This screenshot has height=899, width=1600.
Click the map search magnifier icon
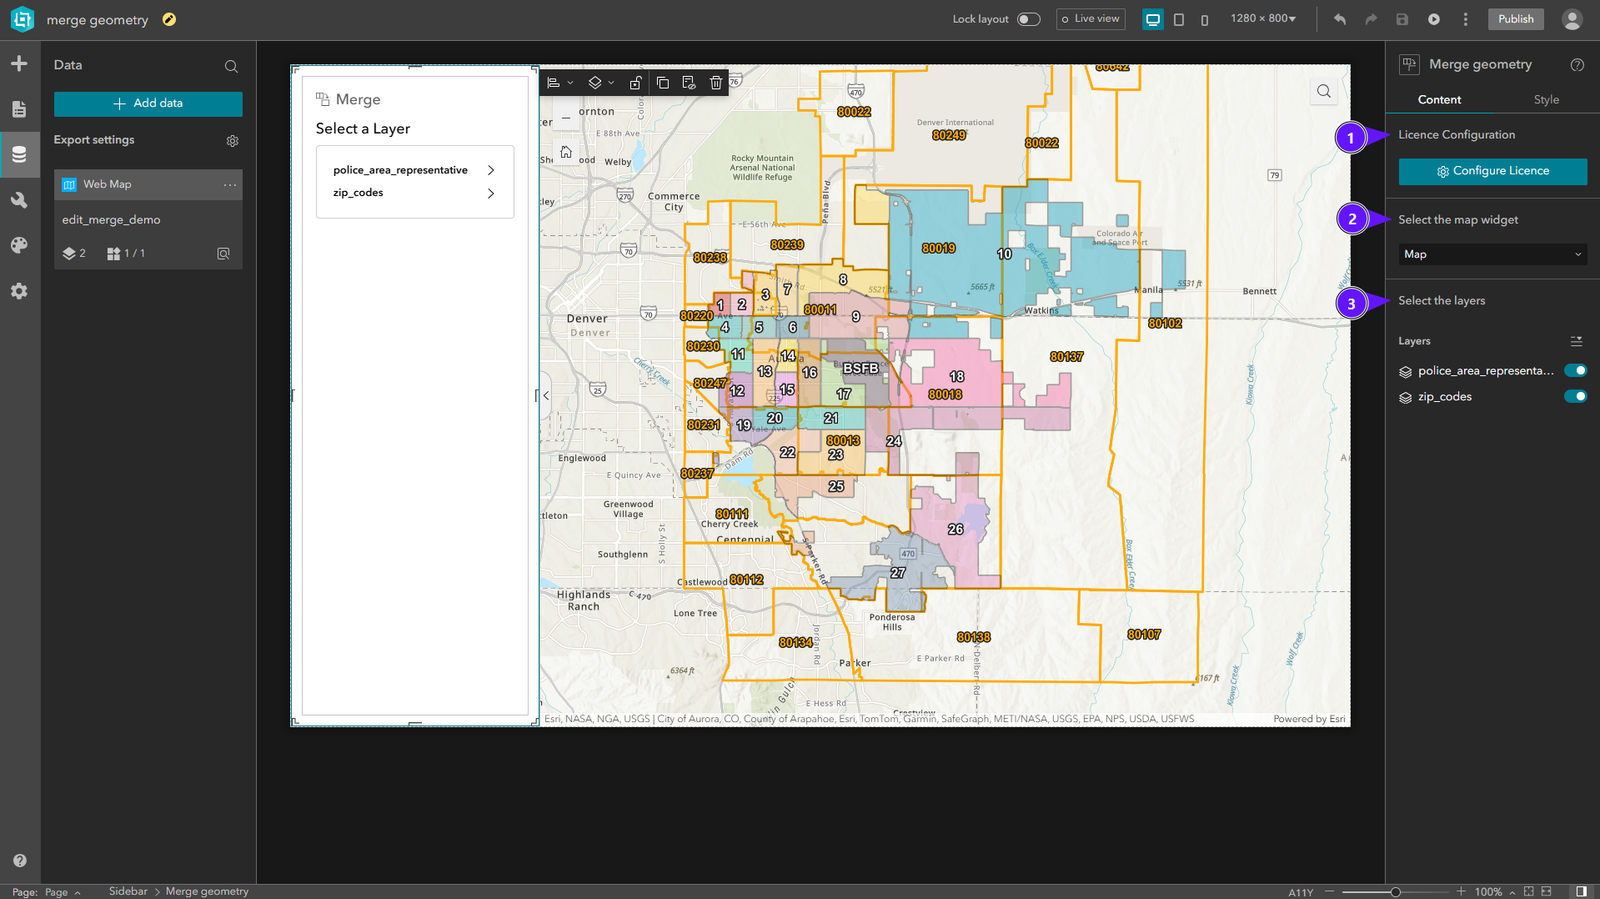[1324, 92]
